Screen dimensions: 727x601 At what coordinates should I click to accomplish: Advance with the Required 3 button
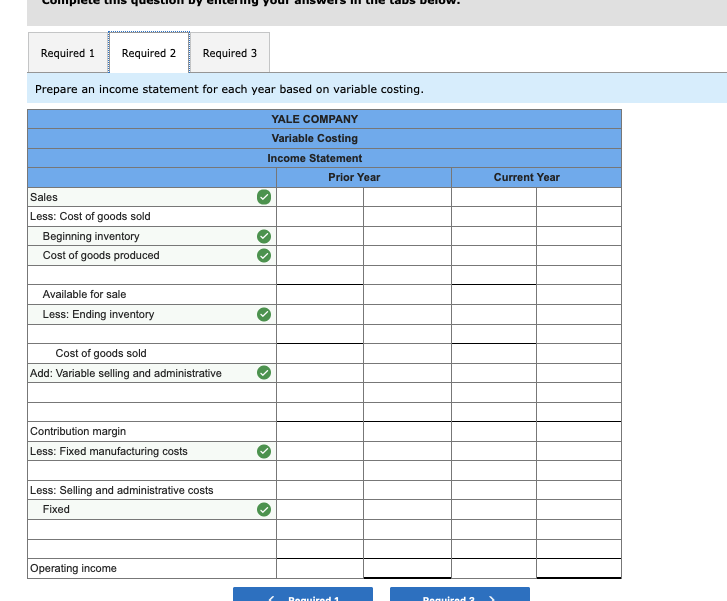460,595
